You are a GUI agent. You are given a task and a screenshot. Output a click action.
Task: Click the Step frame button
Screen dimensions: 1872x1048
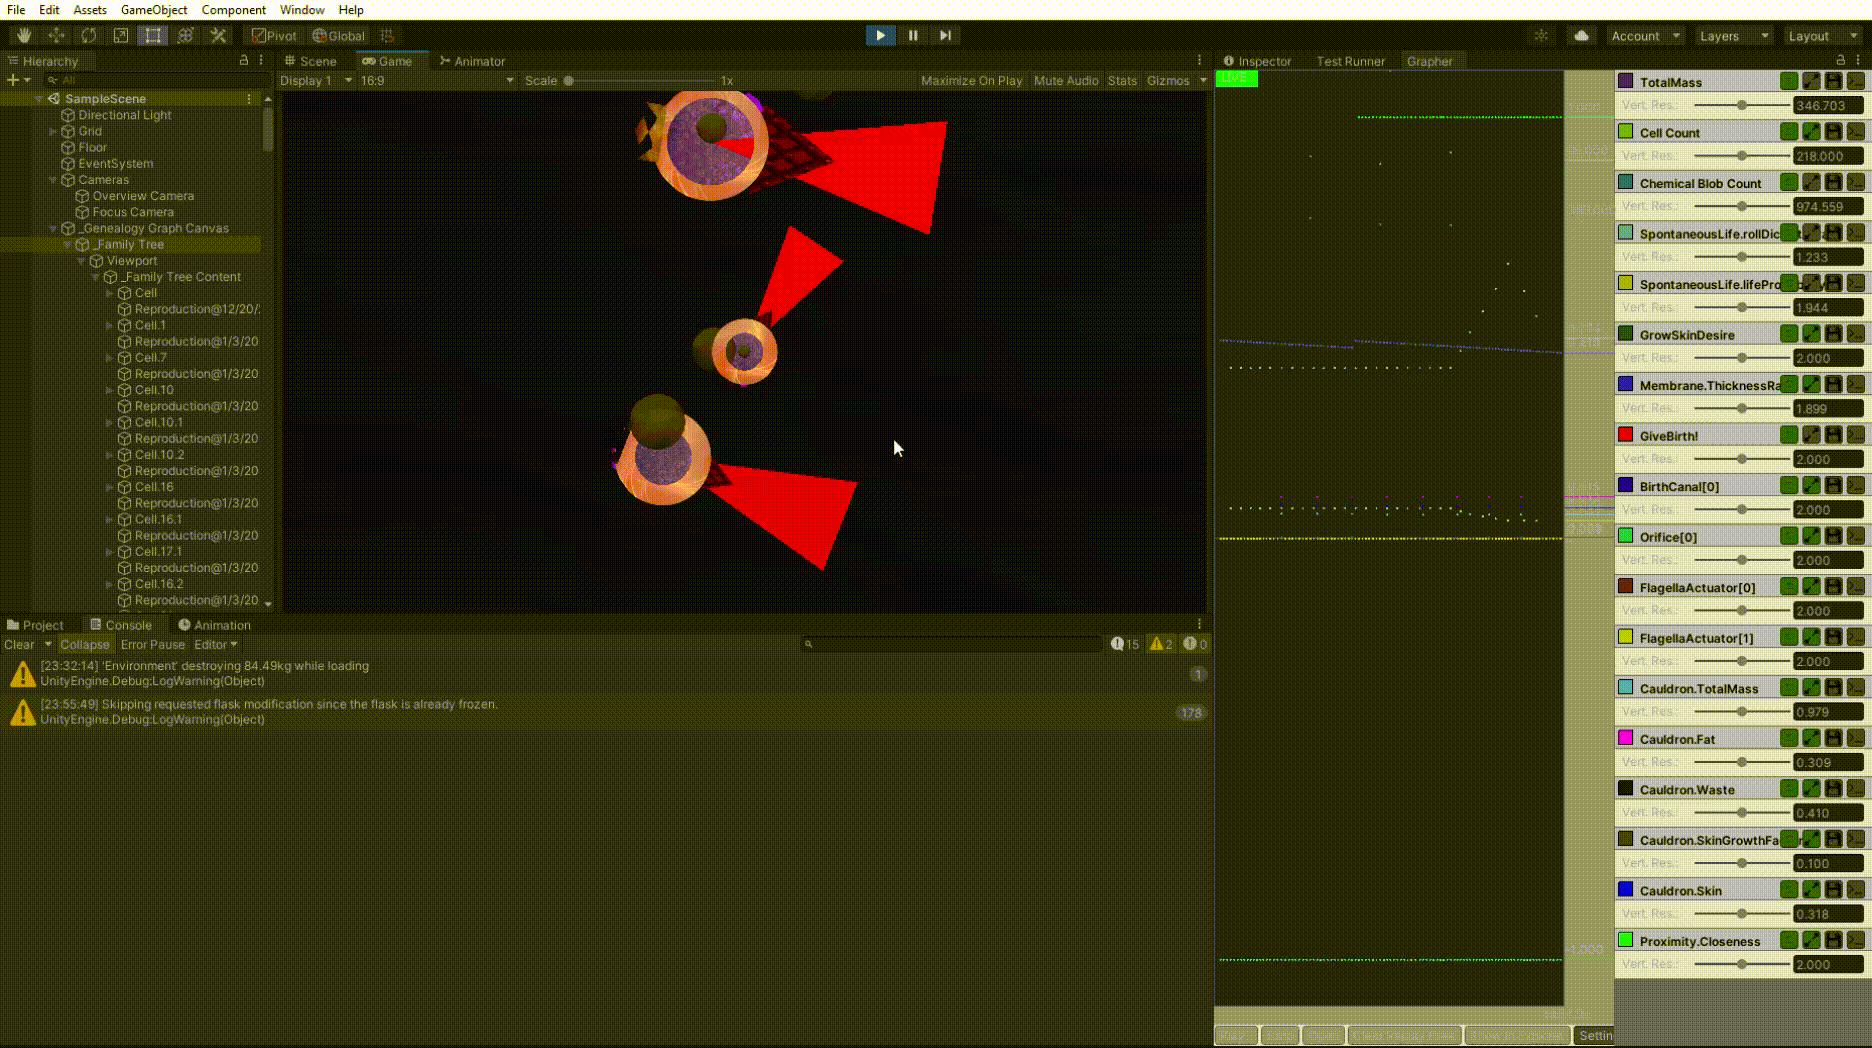[945, 35]
